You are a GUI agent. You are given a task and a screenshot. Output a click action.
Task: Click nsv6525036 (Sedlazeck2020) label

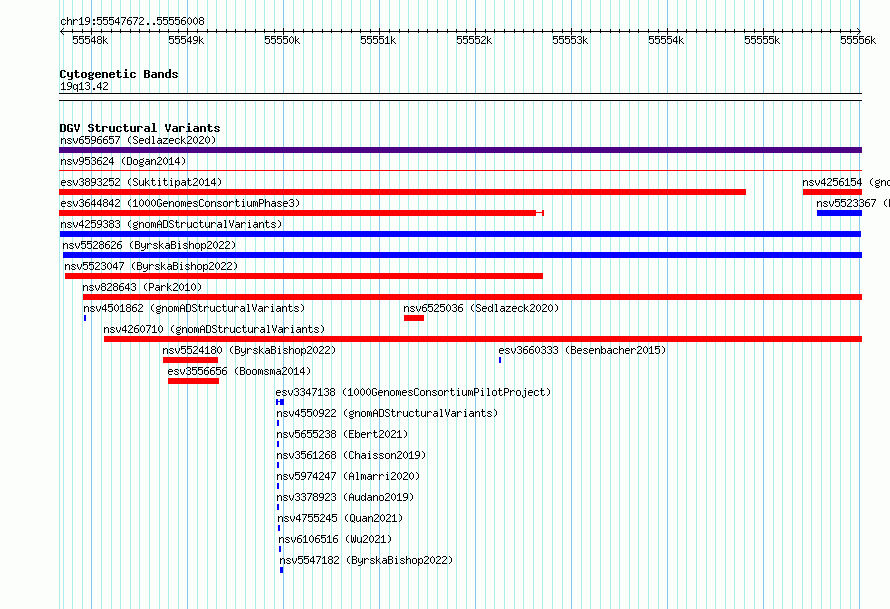pos(481,308)
